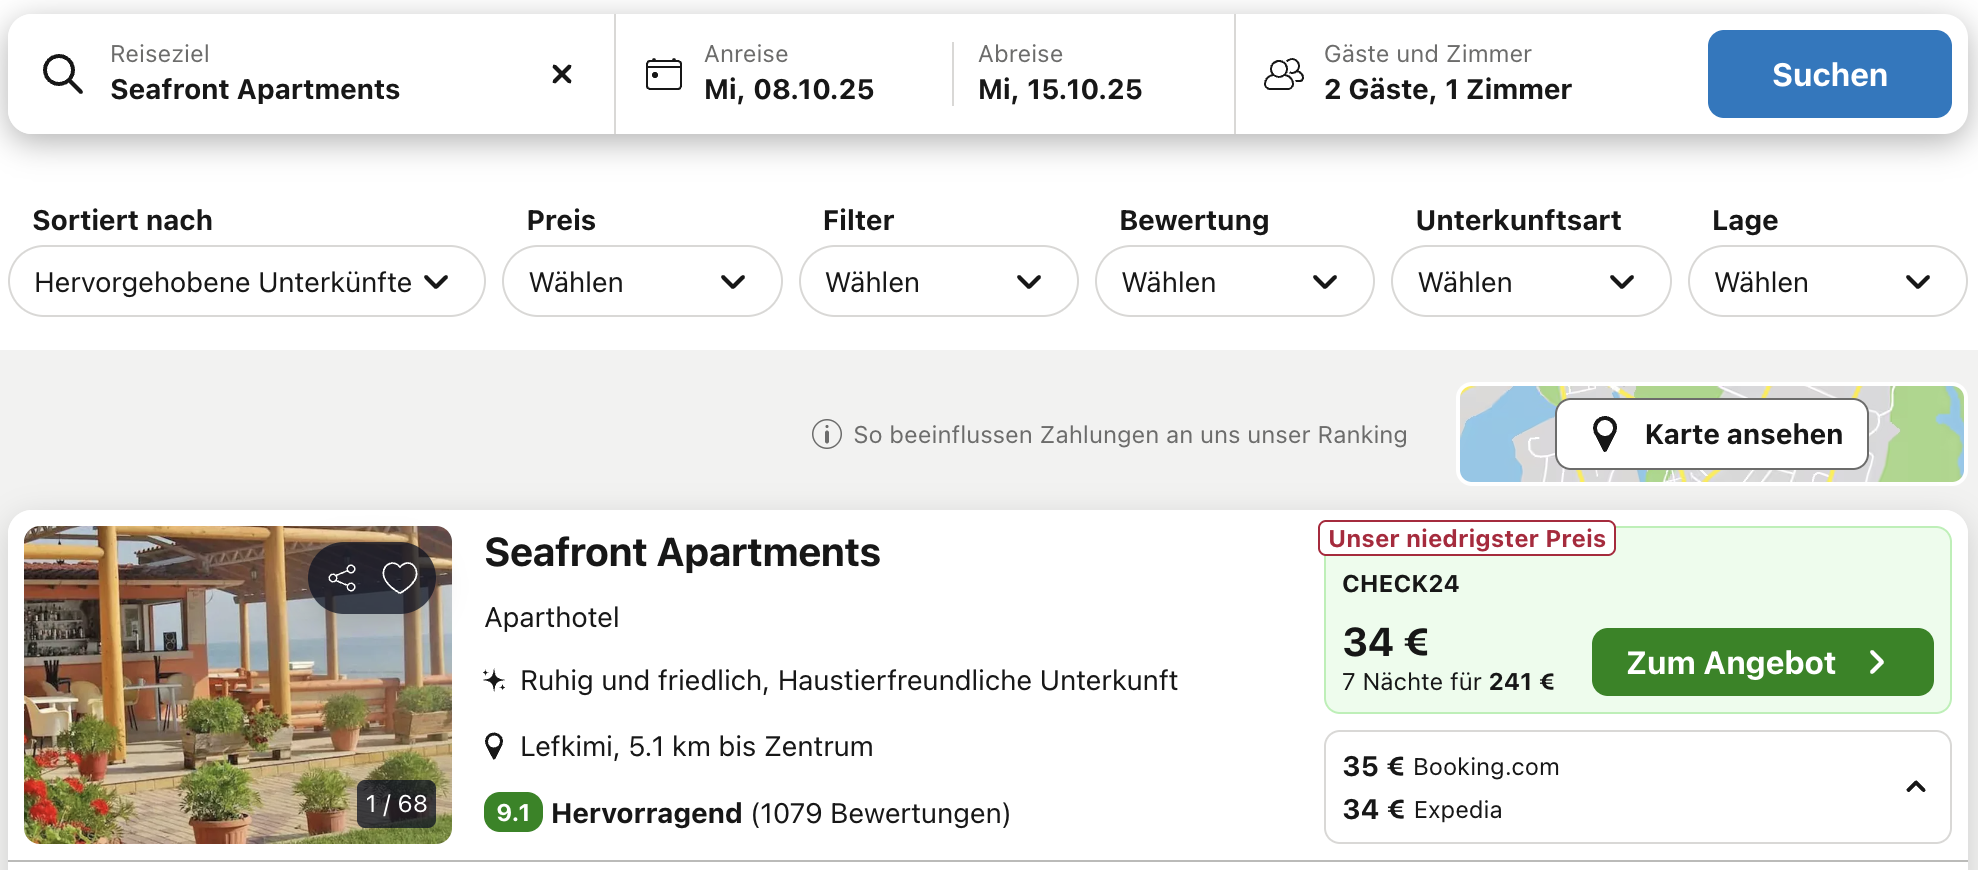This screenshot has width=1978, height=870.
Task: Clear the Reiseziel field with X
Action: (562, 74)
